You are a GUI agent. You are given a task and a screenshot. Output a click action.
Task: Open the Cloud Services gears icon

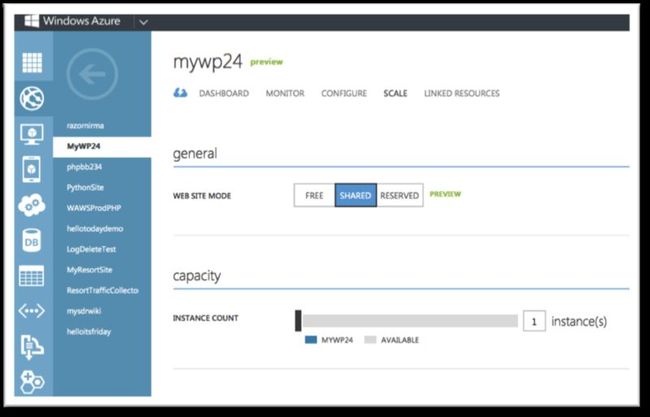pos(32,205)
